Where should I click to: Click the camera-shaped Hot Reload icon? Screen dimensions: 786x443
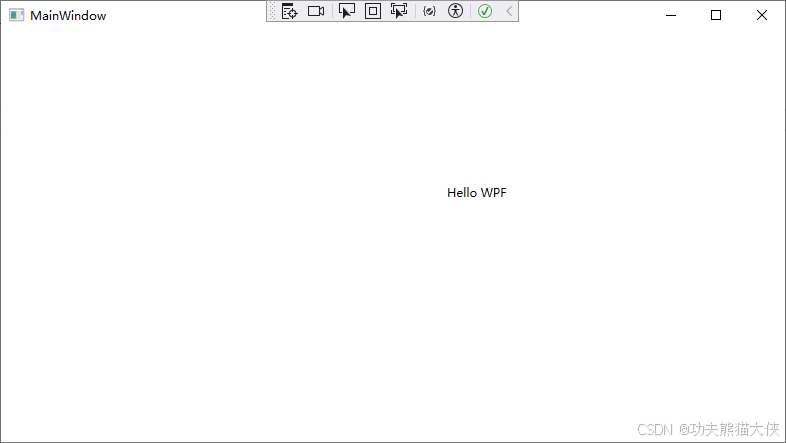[316, 11]
